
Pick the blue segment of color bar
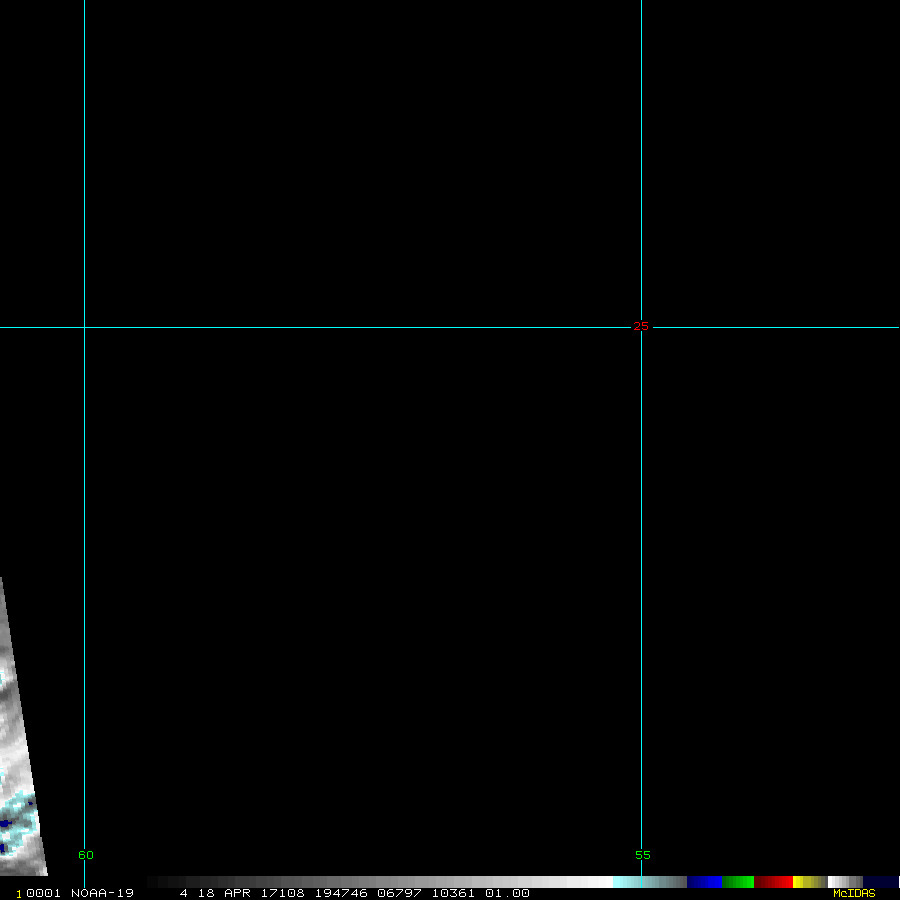(704, 882)
